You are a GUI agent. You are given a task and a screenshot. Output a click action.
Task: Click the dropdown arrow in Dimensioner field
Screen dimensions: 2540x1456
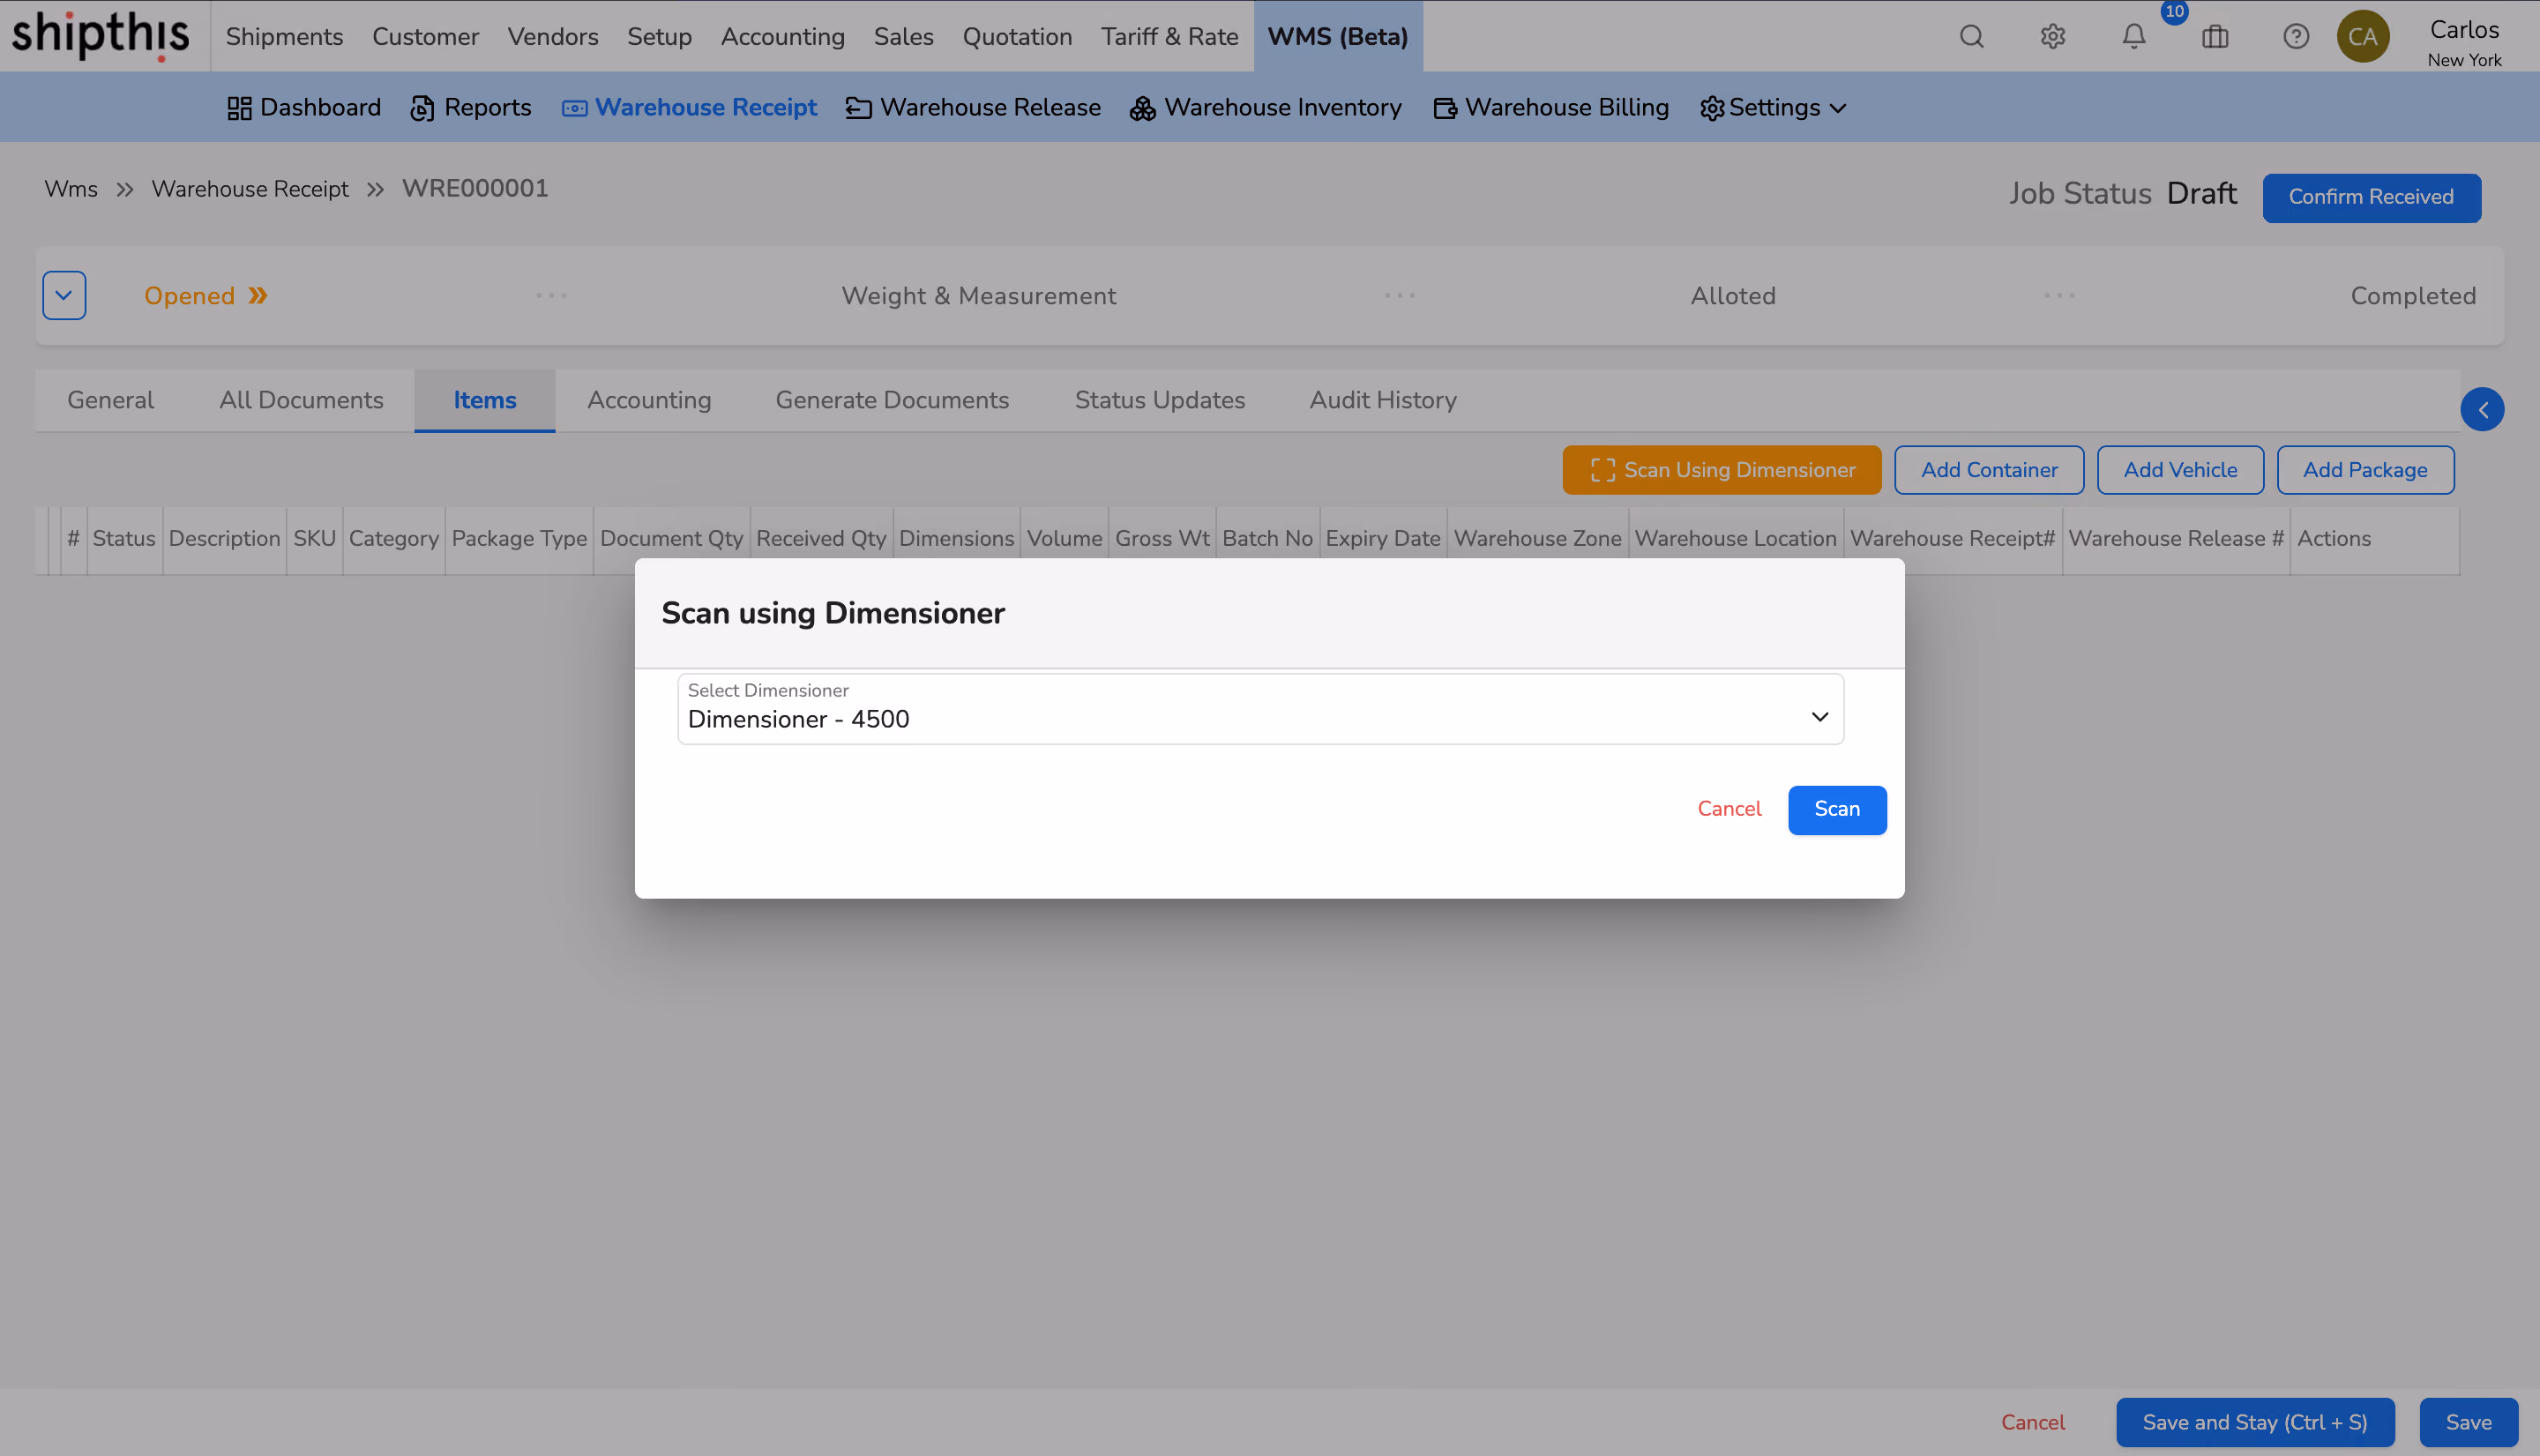pos(1820,717)
